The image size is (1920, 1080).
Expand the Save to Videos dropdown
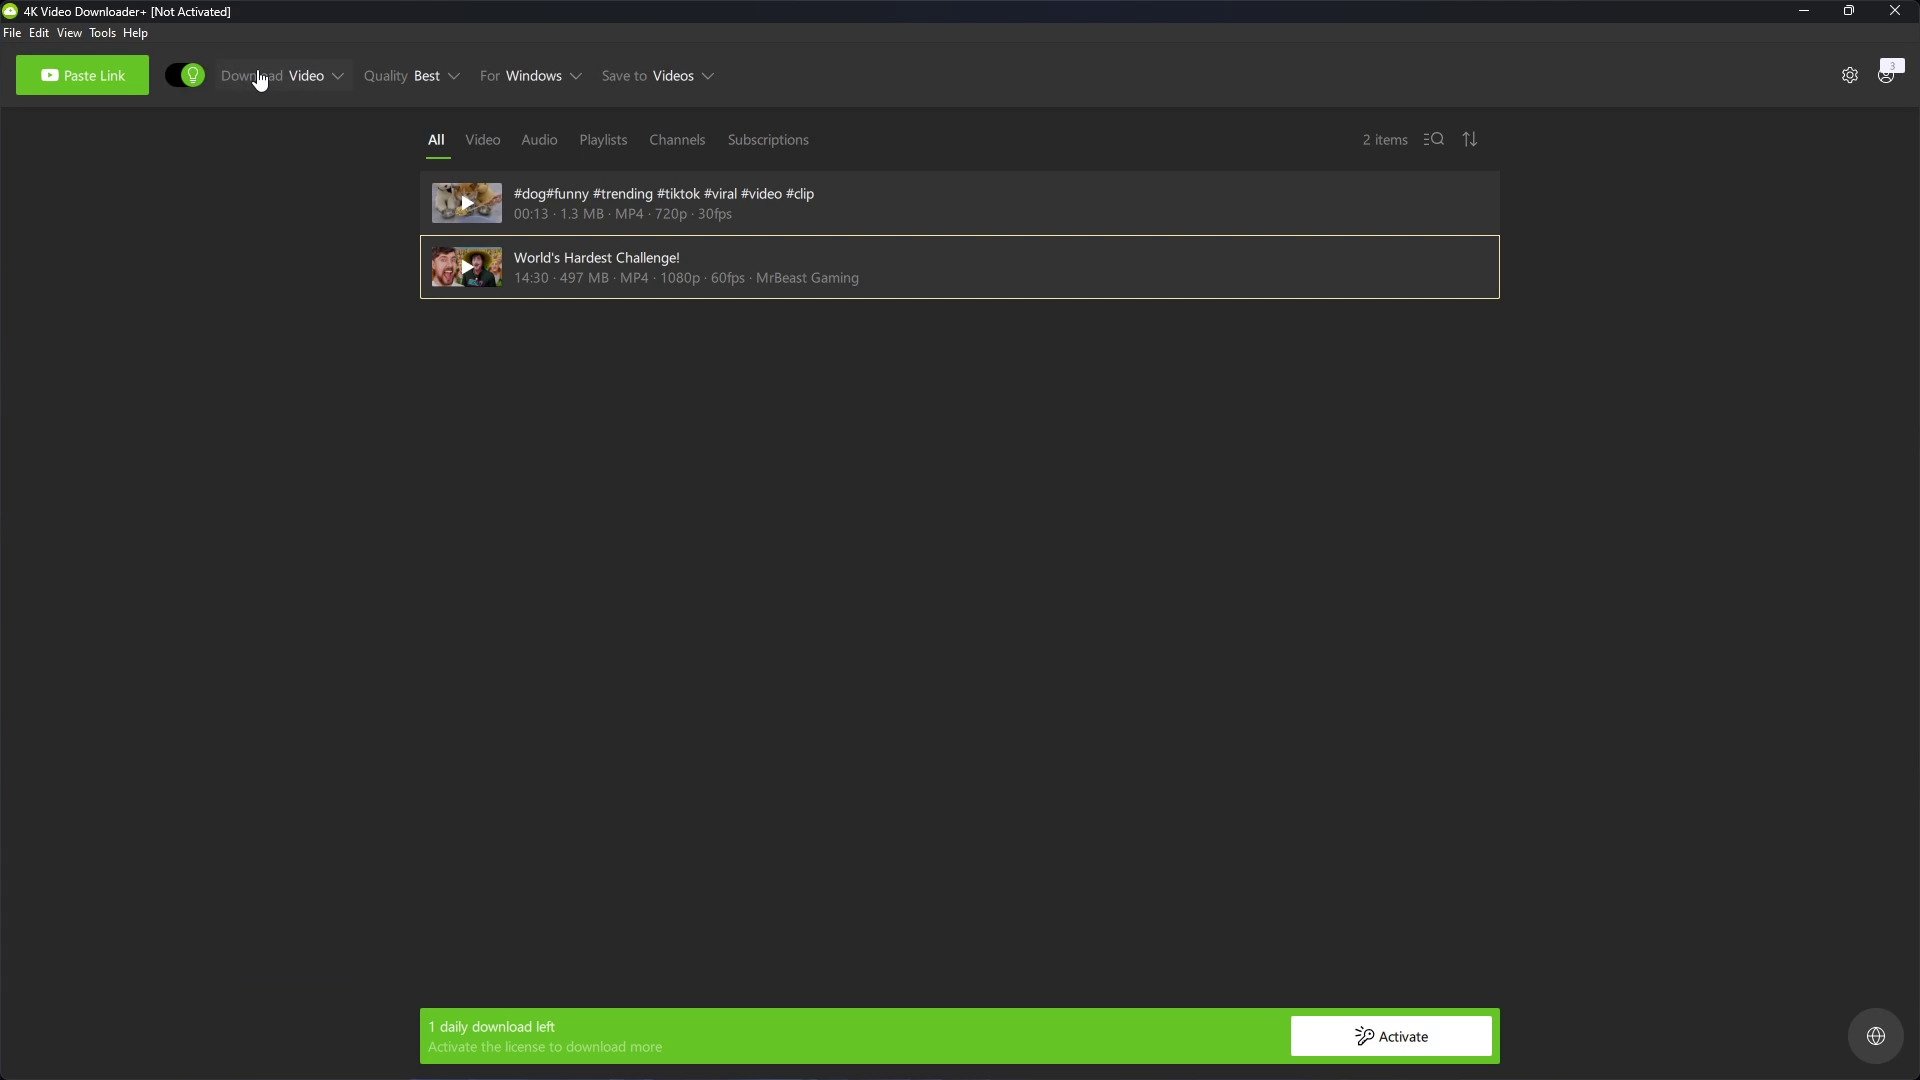pyautogui.click(x=658, y=76)
